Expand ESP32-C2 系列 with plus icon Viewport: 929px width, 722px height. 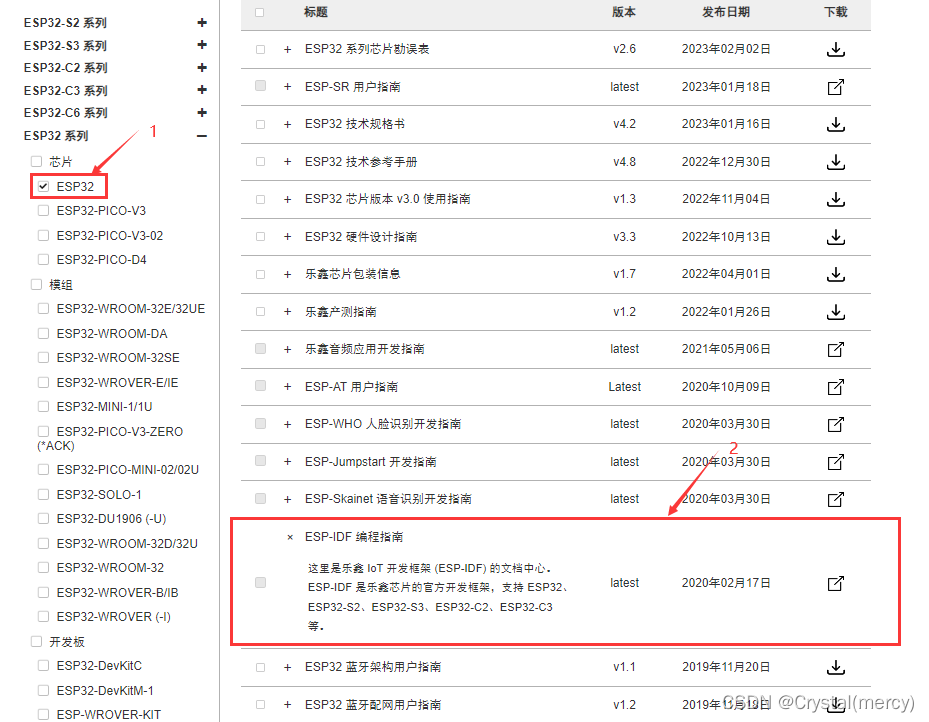point(202,68)
